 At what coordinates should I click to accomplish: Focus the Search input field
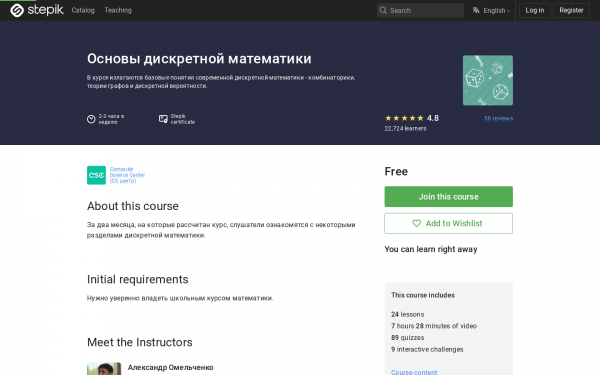click(x=420, y=10)
